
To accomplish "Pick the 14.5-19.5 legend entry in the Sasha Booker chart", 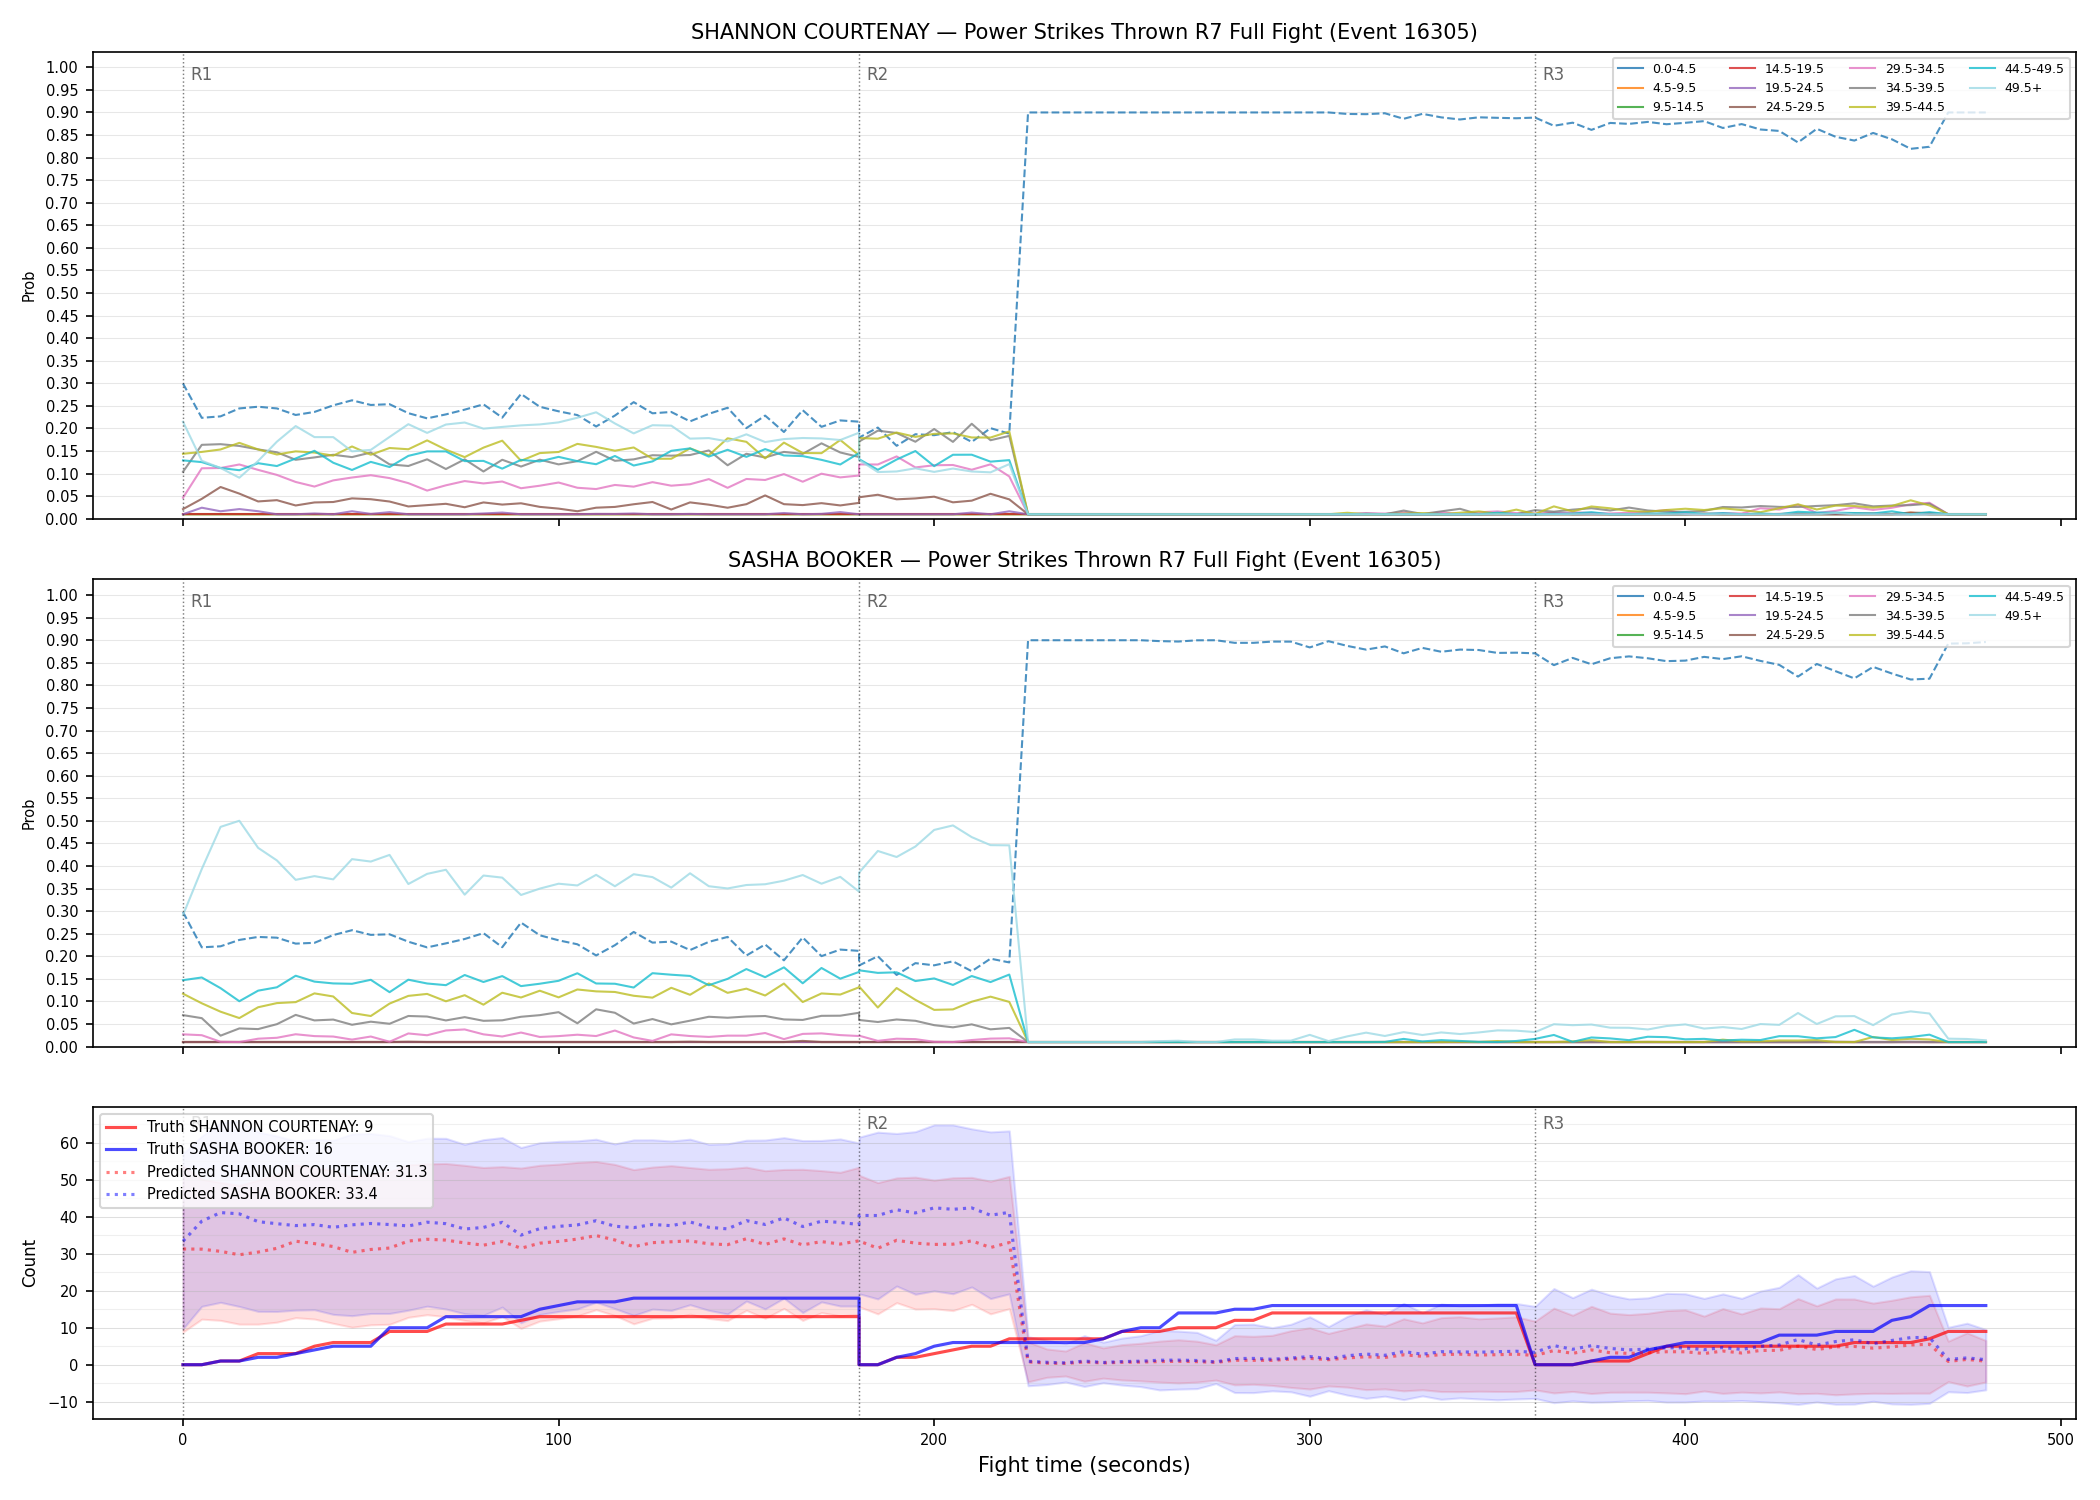I will [1777, 597].
